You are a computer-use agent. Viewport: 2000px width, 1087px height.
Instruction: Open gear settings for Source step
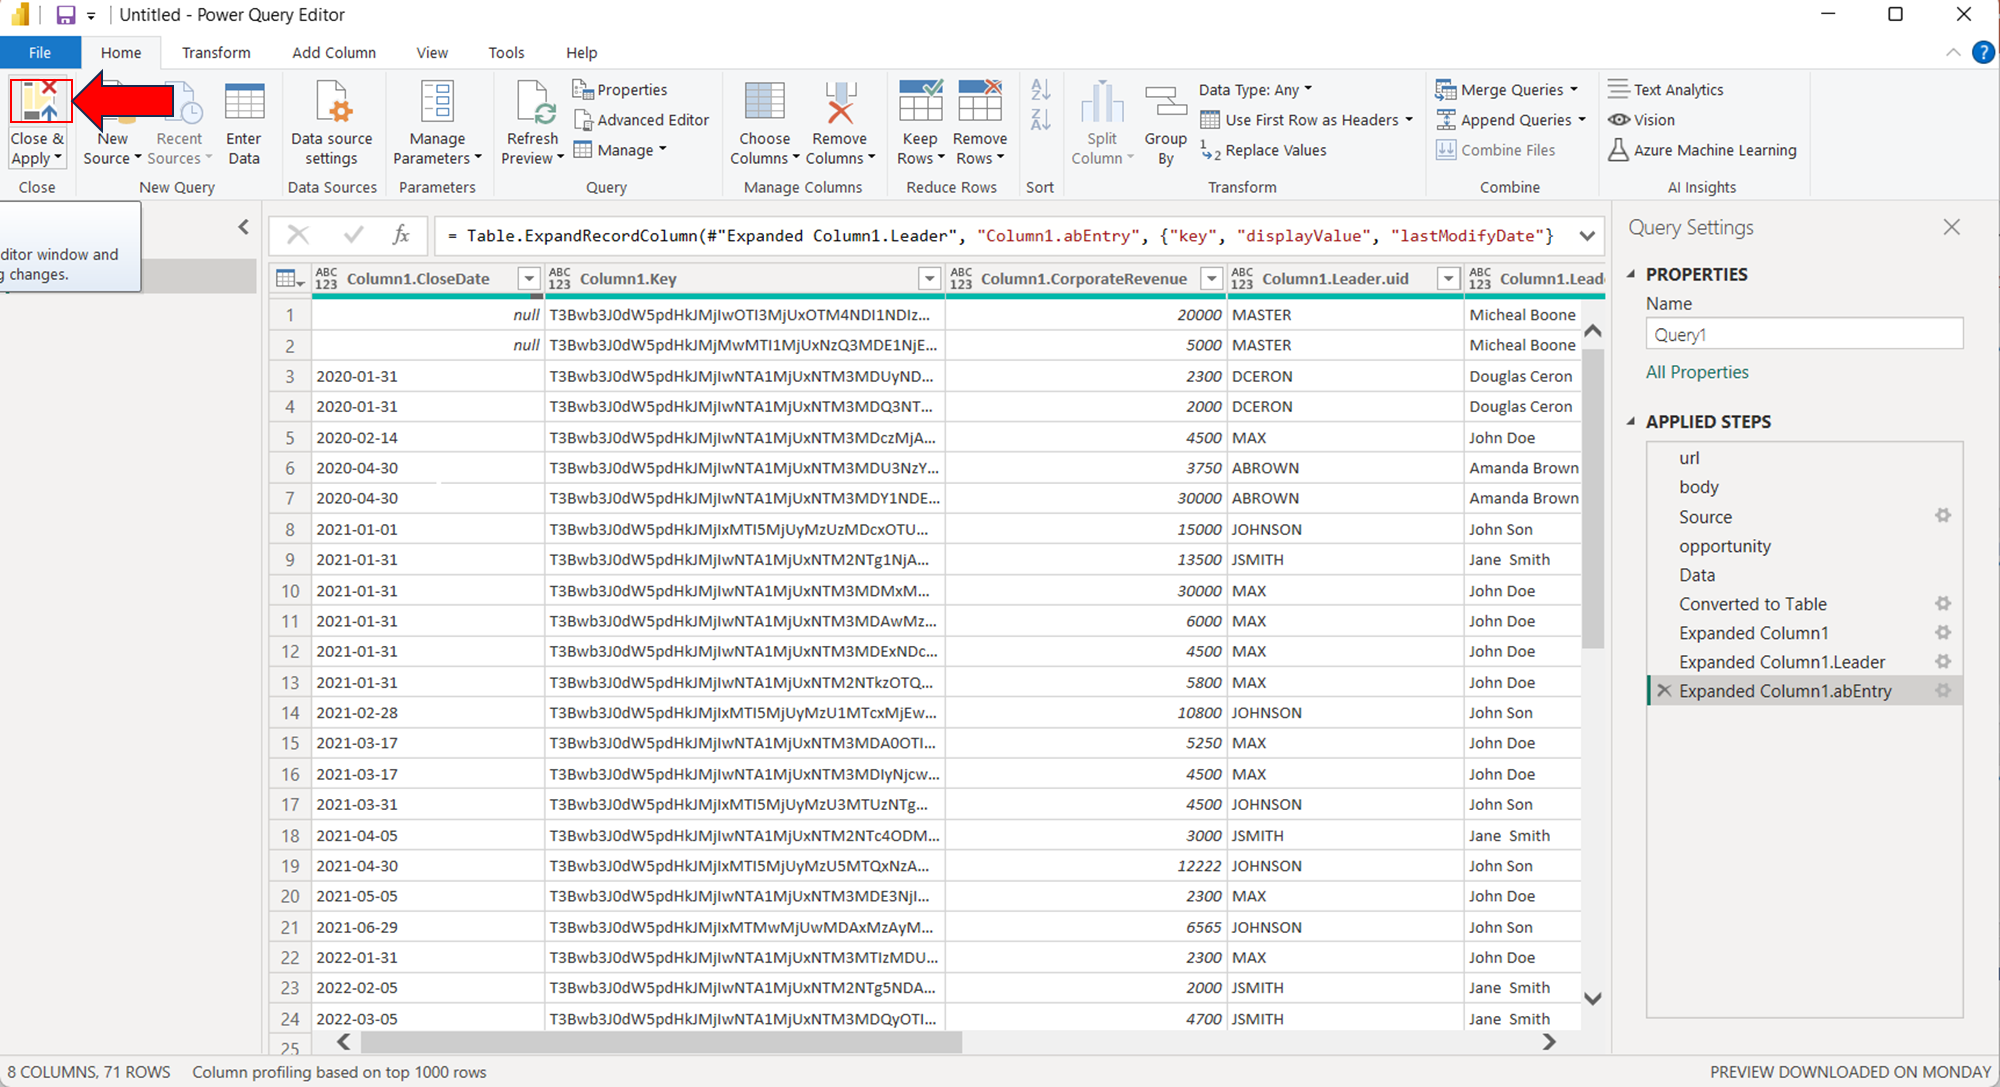pos(1942,516)
